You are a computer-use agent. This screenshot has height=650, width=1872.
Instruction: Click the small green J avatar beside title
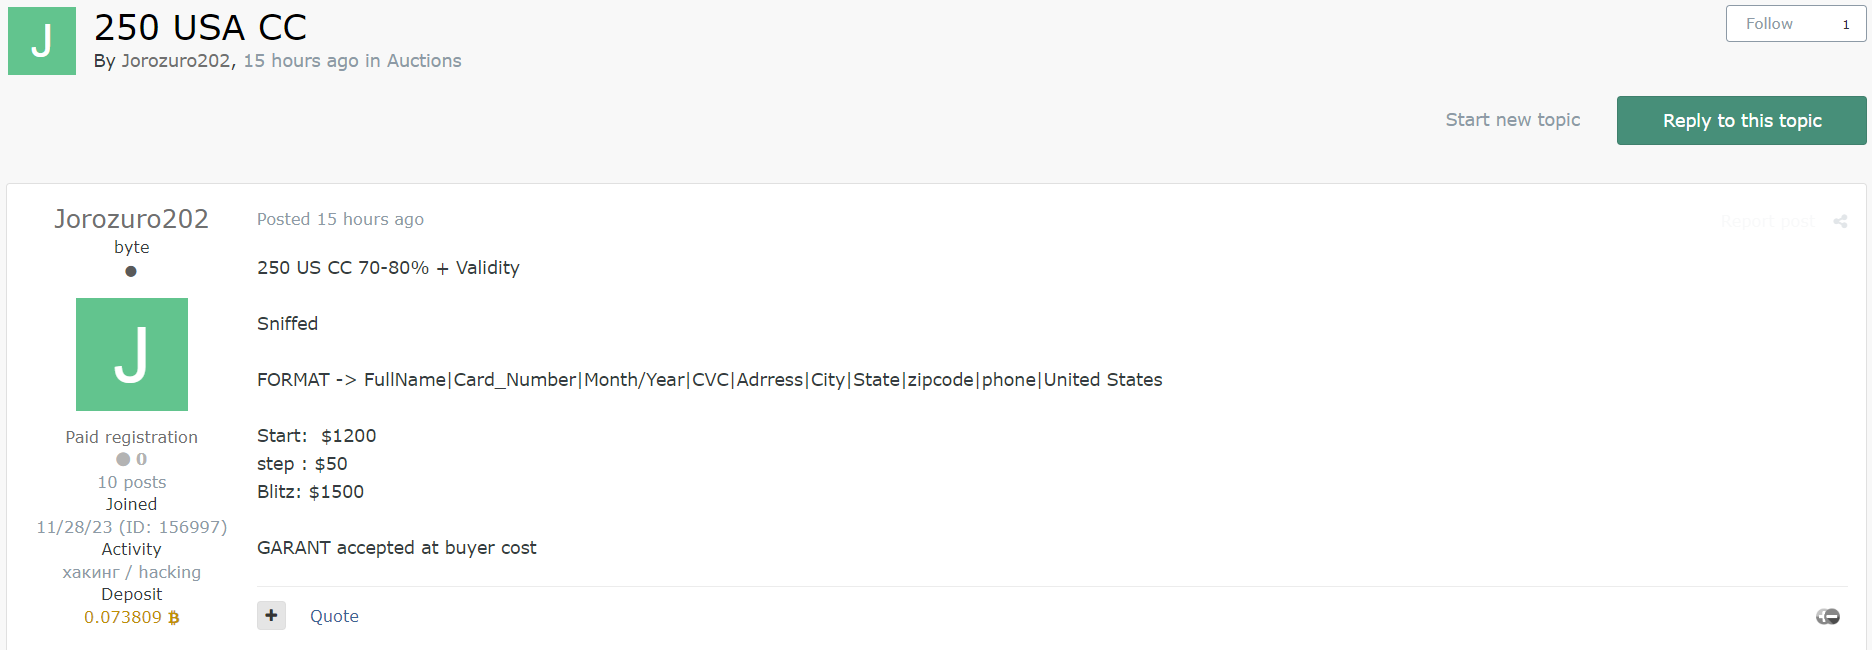point(42,41)
